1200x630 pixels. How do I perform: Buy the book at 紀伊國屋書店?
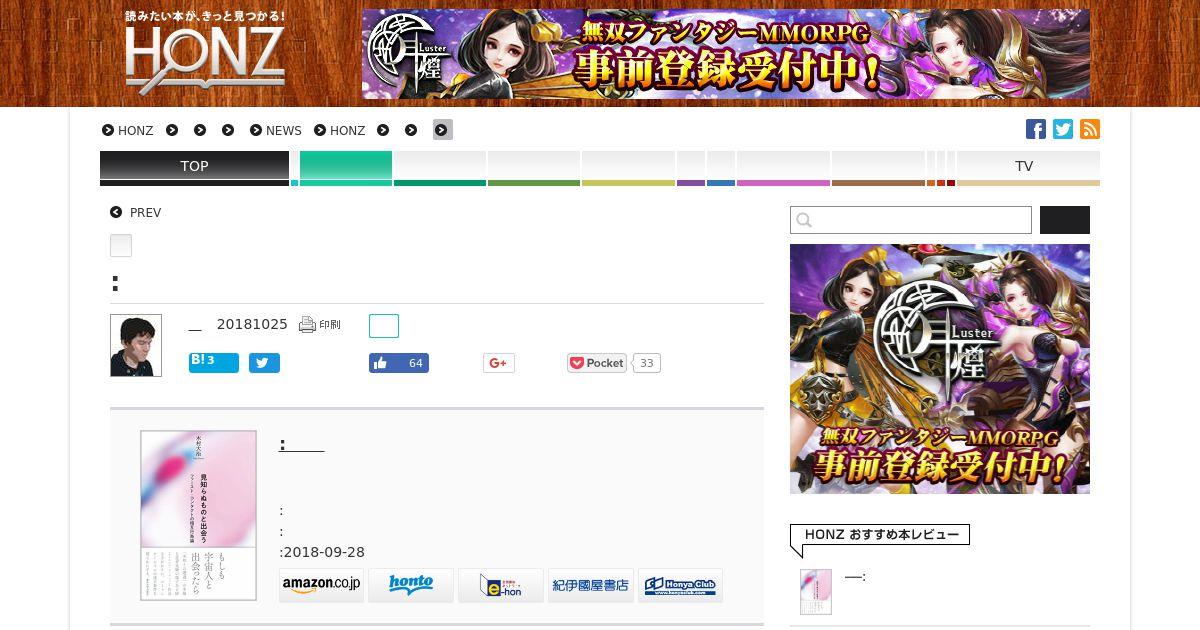tap(591, 585)
